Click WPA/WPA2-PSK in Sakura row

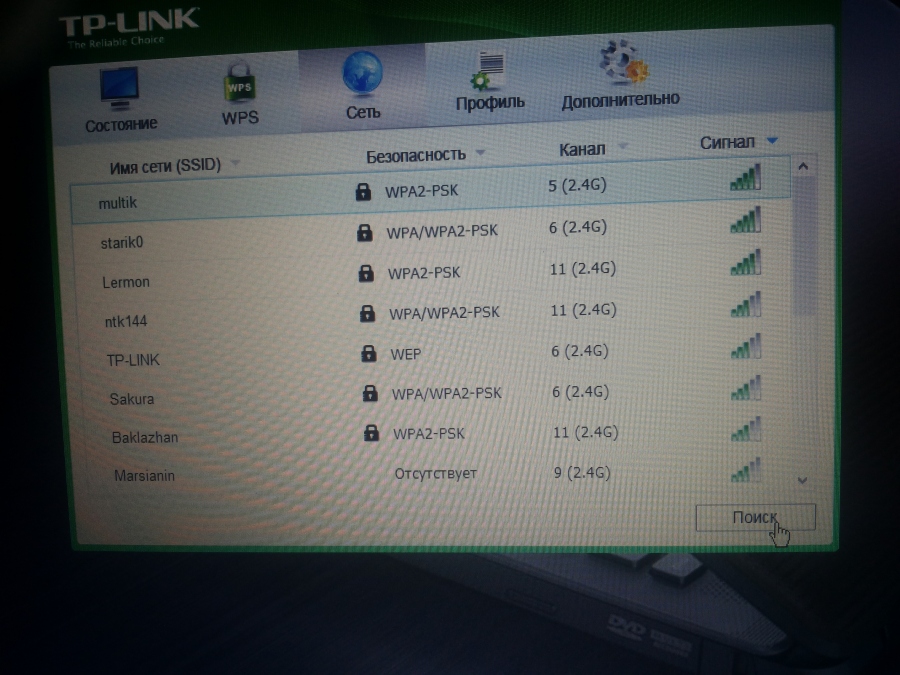pyautogui.click(x=447, y=393)
